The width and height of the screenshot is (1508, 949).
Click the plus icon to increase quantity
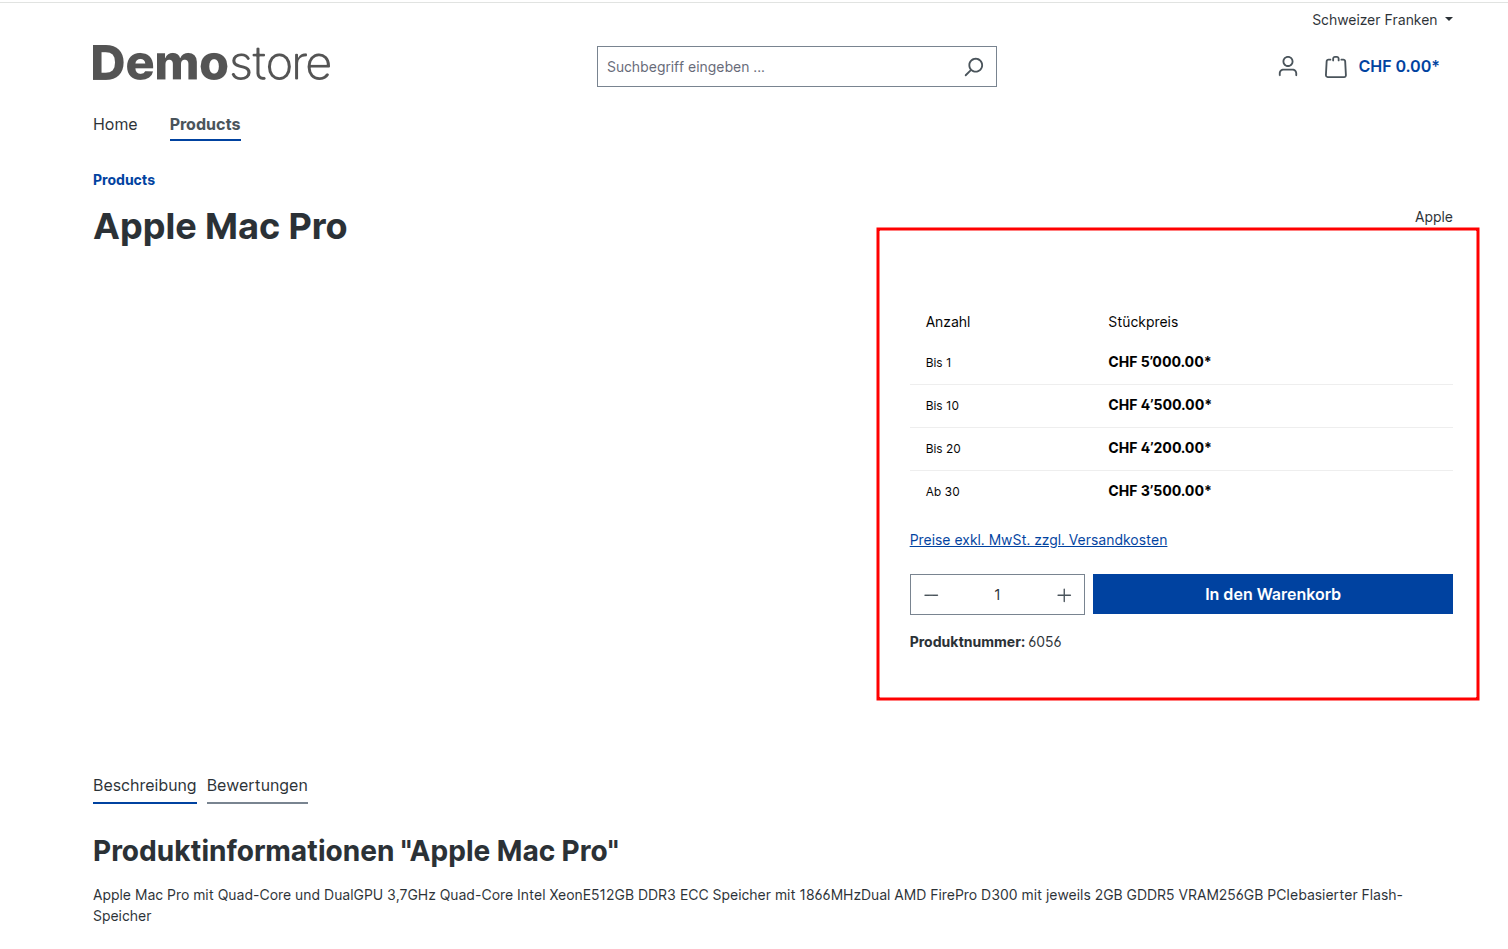tap(1063, 594)
